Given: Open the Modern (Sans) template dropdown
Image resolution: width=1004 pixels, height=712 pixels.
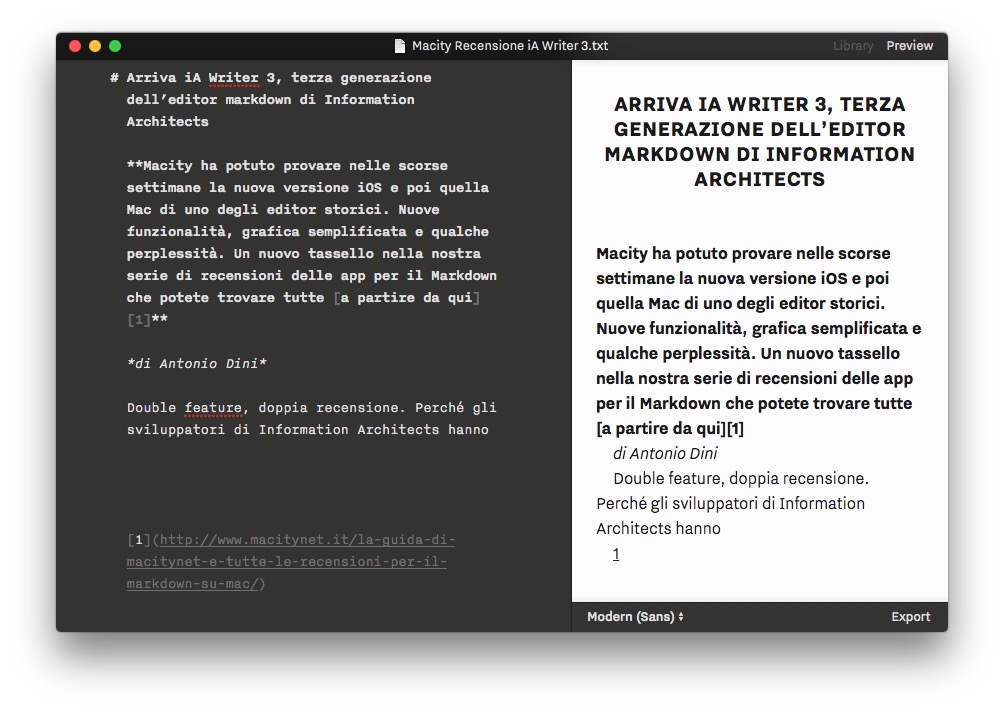Looking at the screenshot, I should click(x=635, y=617).
